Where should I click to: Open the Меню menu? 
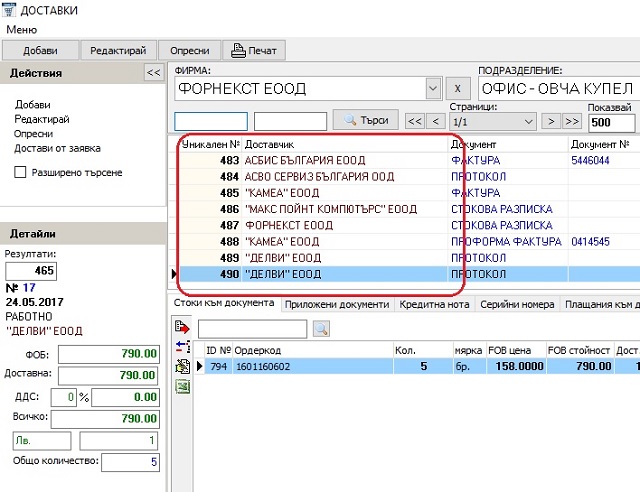click(22, 30)
